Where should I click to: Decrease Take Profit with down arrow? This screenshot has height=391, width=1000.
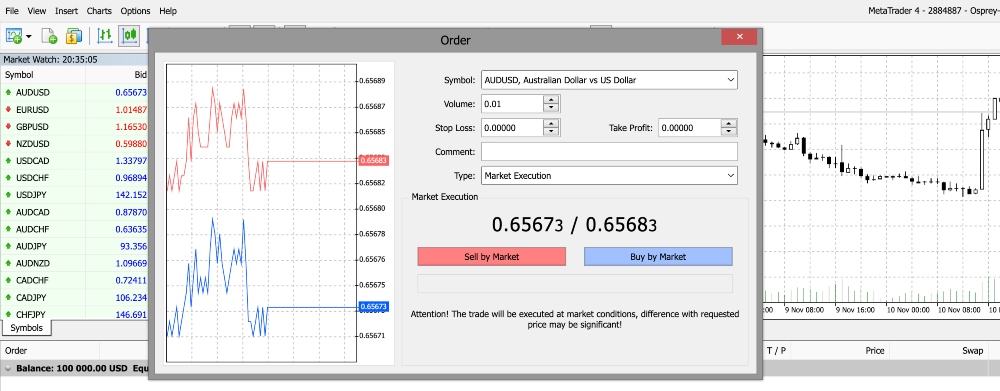point(728,132)
